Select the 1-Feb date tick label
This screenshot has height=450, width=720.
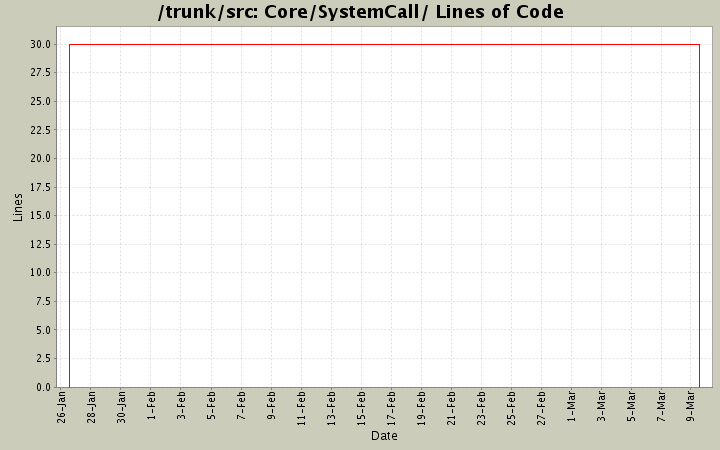click(x=152, y=408)
